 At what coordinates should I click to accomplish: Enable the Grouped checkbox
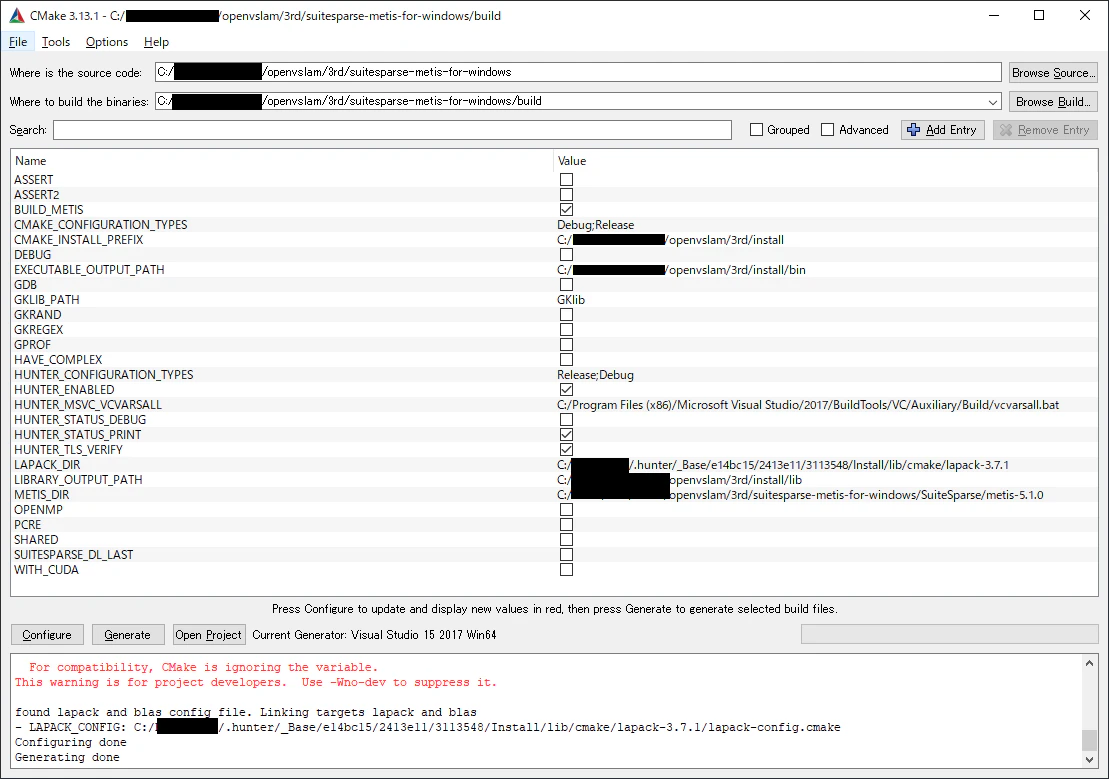click(x=756, y=129)
